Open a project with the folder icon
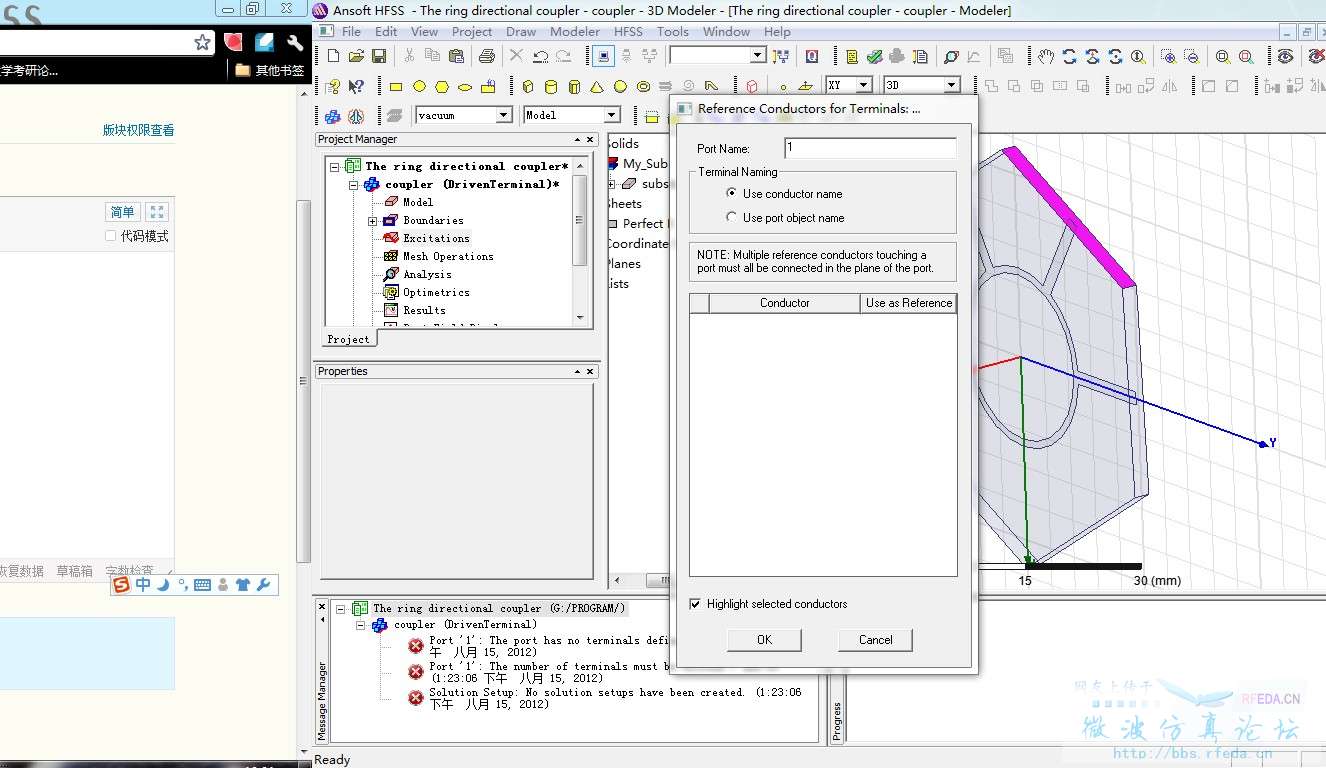This screenshot has width=1326, height=768. click(x=356, y=56)
